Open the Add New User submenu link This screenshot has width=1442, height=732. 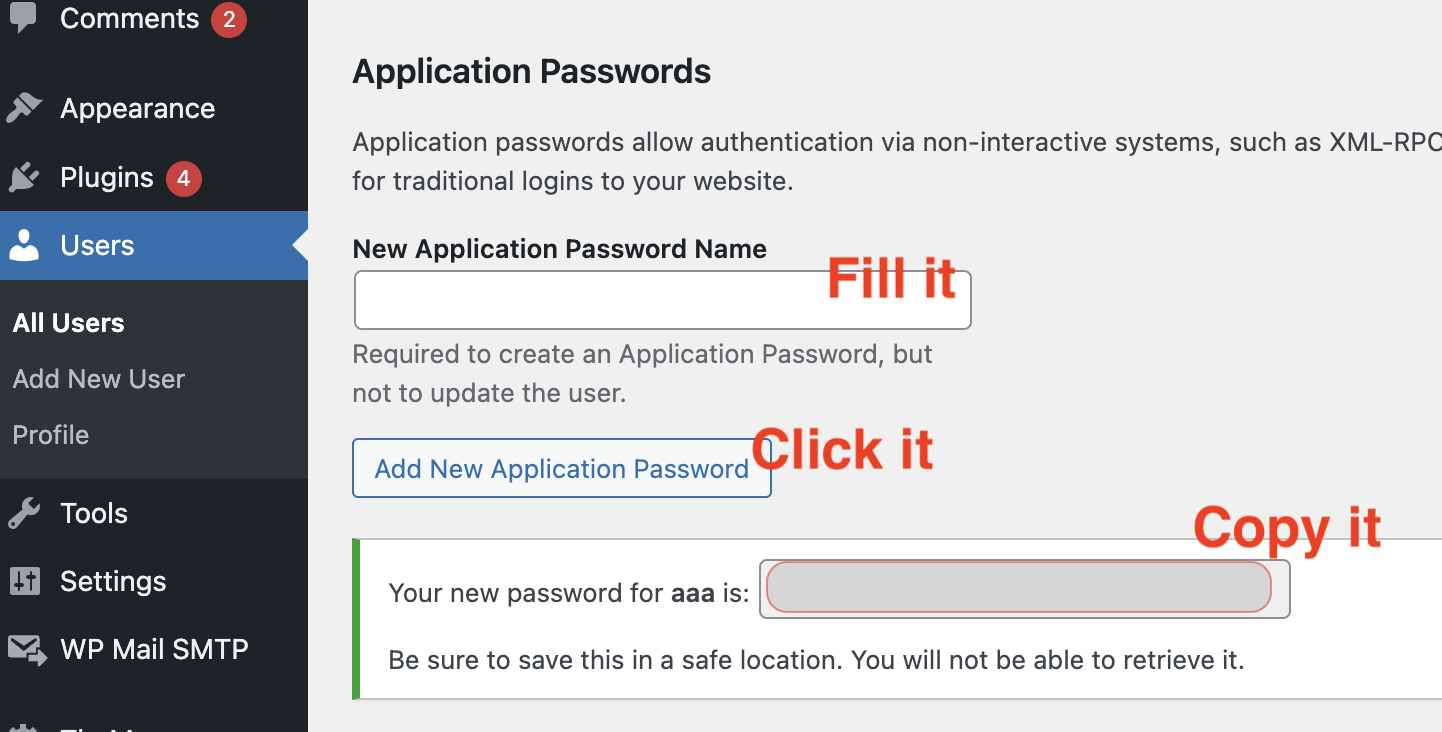pos(99,379)
